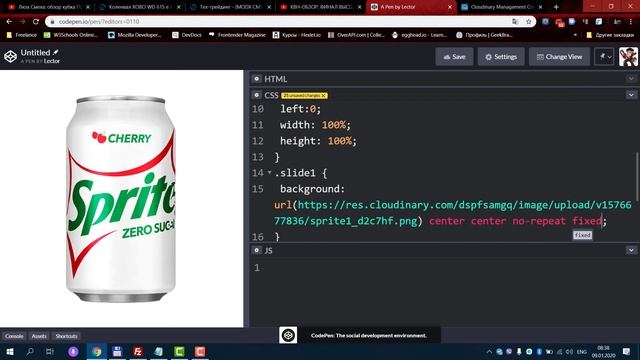This screenshot has width=640, height=360.
Task: Click Change View button
Action: (x=559, y=57)
